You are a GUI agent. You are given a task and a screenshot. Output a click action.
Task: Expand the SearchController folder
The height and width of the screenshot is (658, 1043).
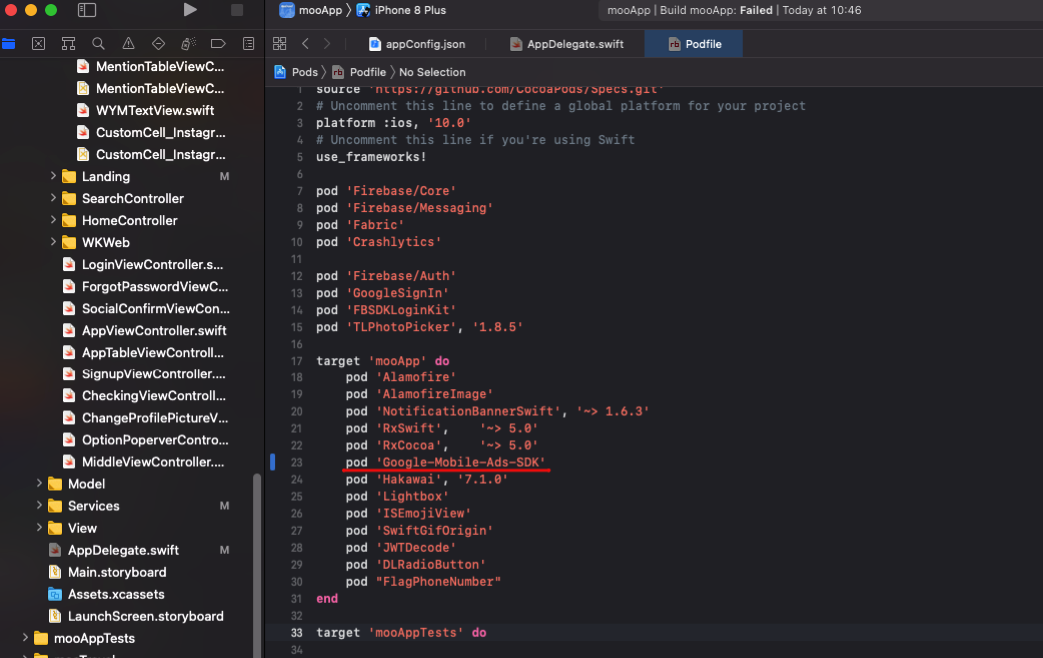tap(53, 198)
